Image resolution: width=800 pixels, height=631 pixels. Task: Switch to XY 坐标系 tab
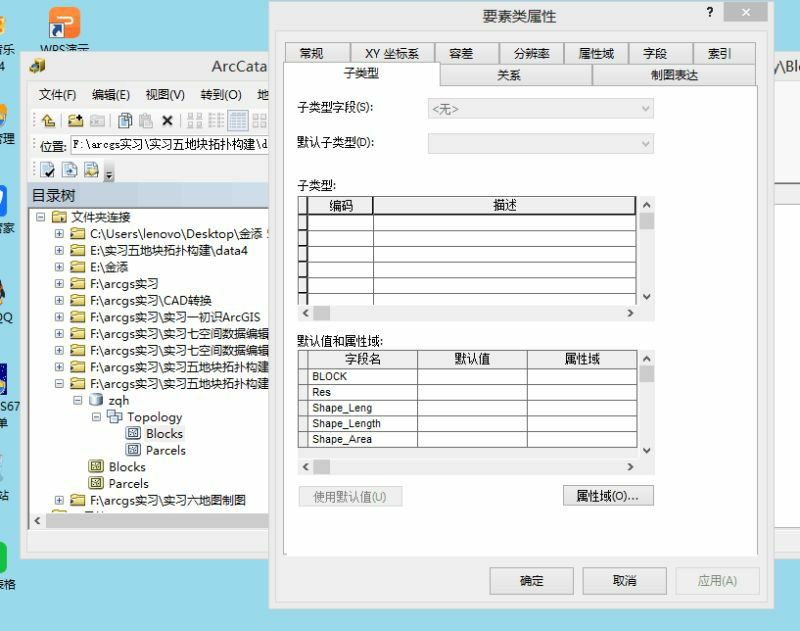coord(392,53)
